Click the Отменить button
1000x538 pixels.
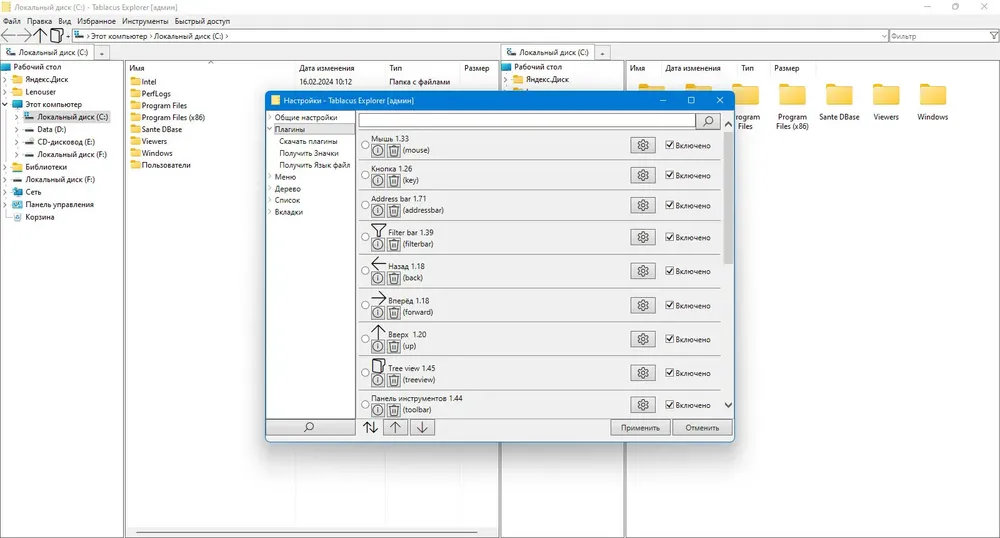point(702,428)
